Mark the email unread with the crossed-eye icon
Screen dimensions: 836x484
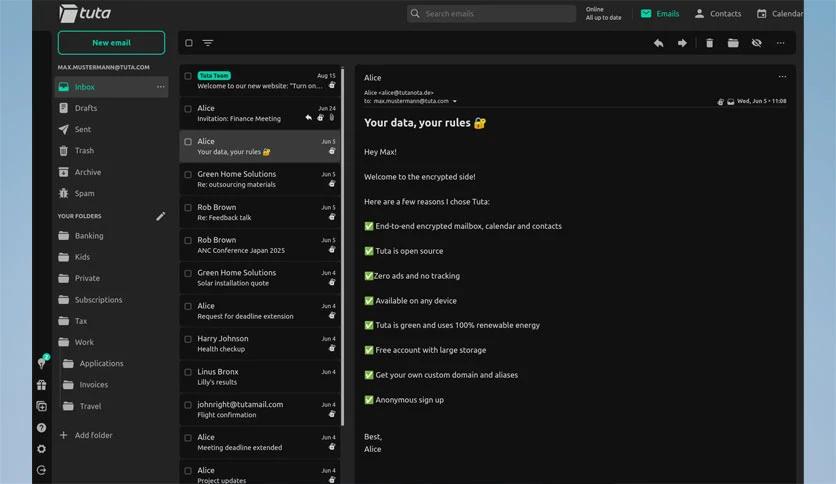click(757, 43)
